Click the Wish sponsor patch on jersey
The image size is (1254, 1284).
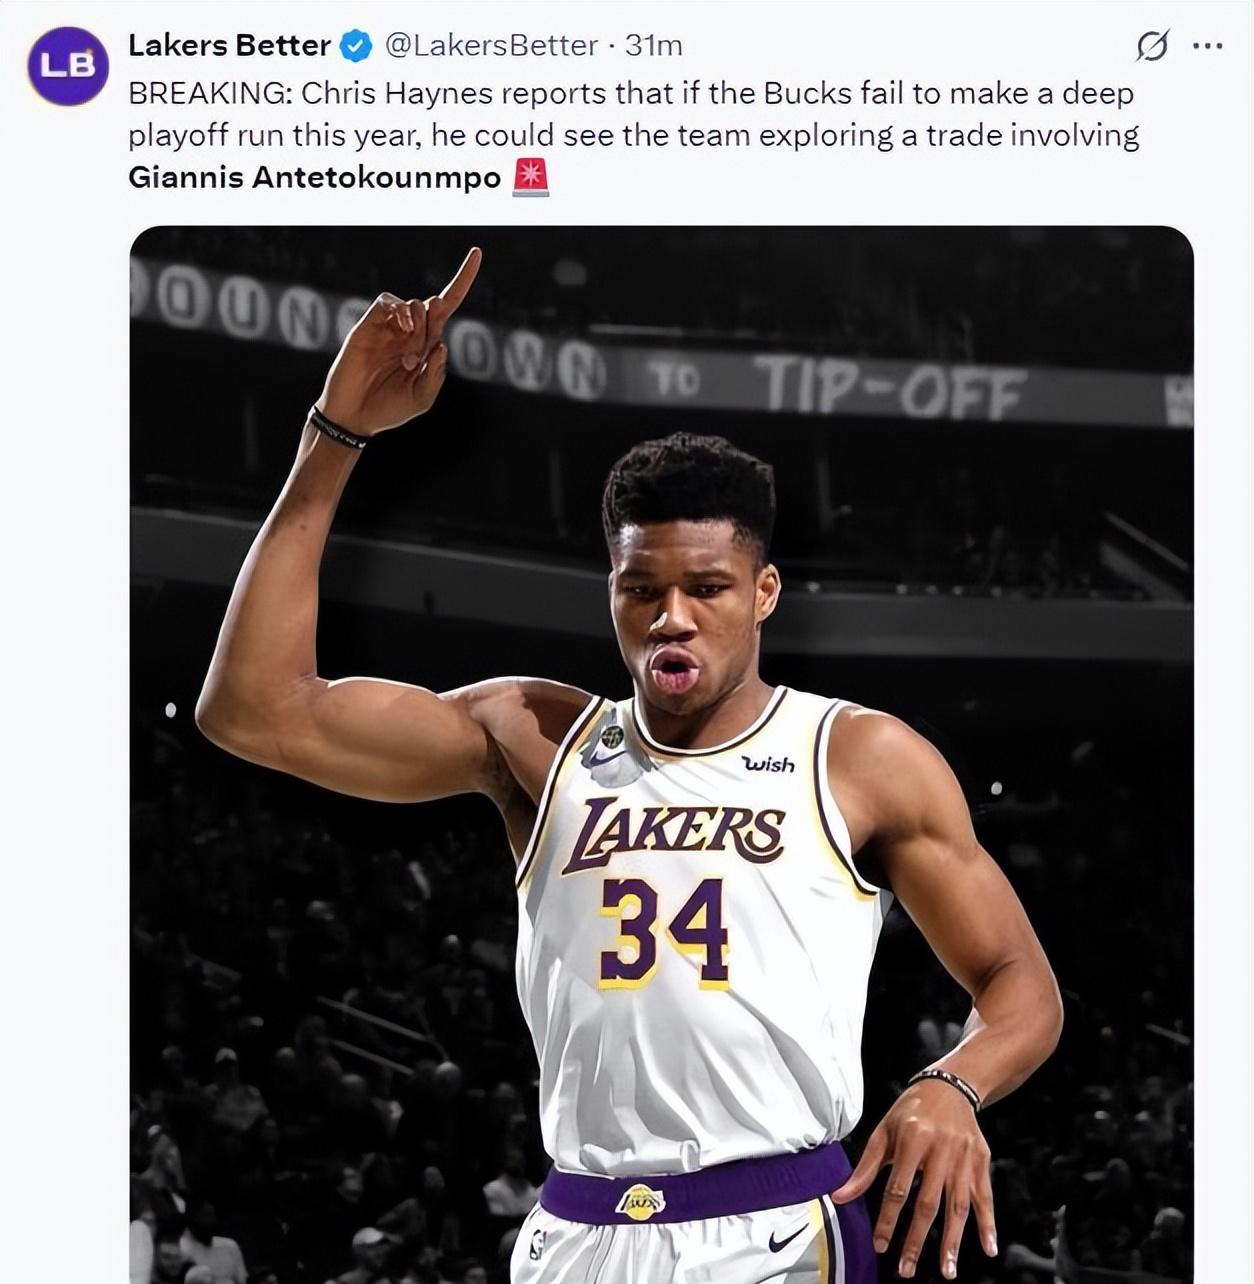click(769, 764)
